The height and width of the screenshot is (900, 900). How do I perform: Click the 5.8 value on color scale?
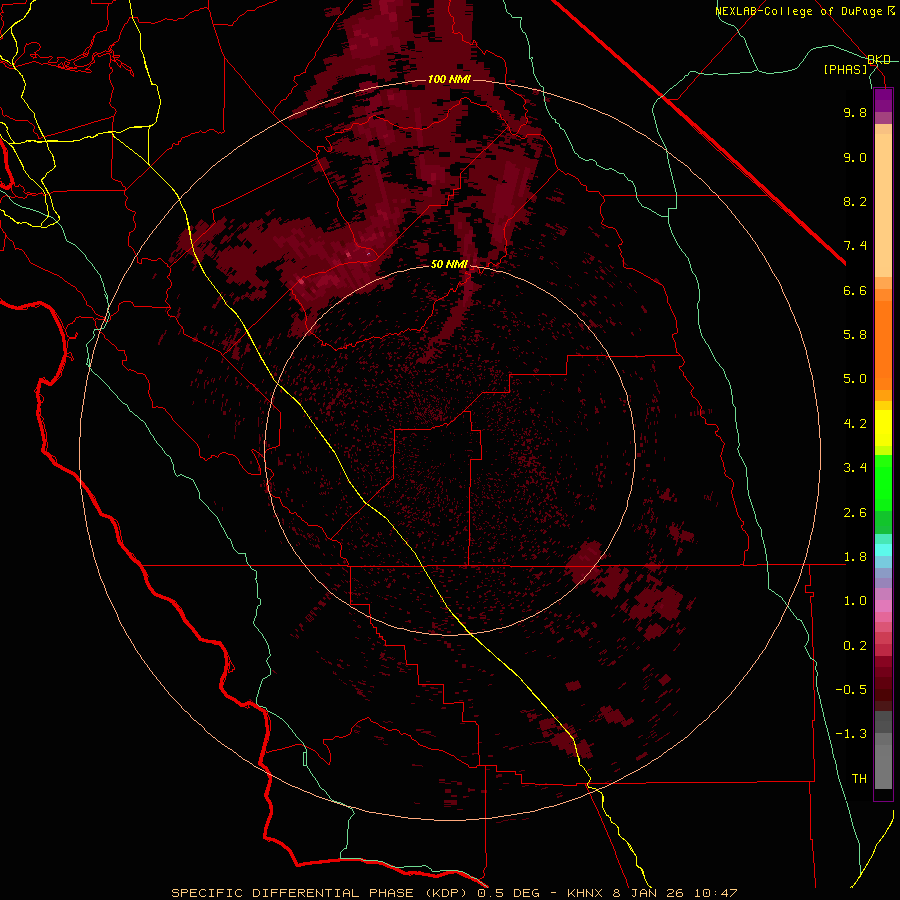[x=855, y=334]
